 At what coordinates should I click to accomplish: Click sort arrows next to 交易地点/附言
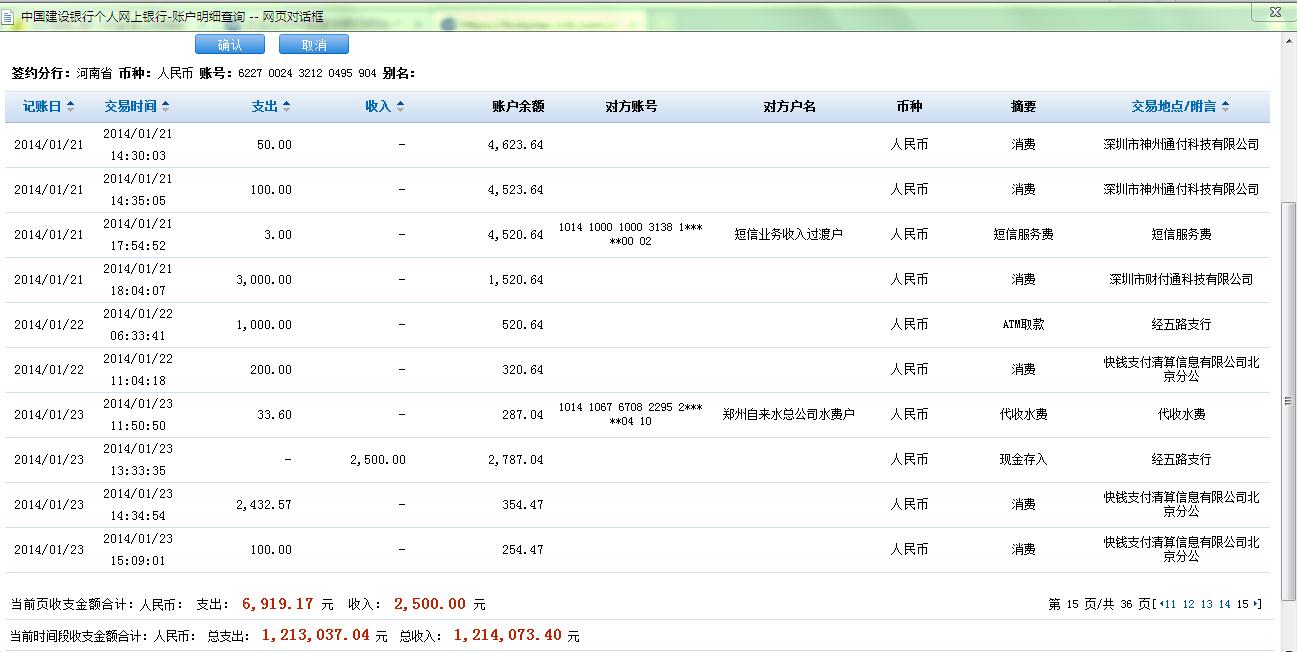tap(1225, 107)
